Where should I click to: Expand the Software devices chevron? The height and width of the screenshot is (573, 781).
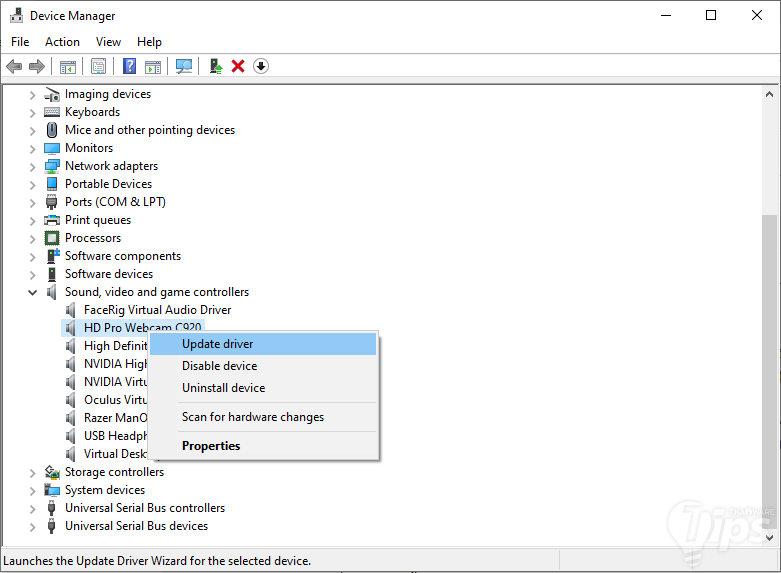[32, 275]
